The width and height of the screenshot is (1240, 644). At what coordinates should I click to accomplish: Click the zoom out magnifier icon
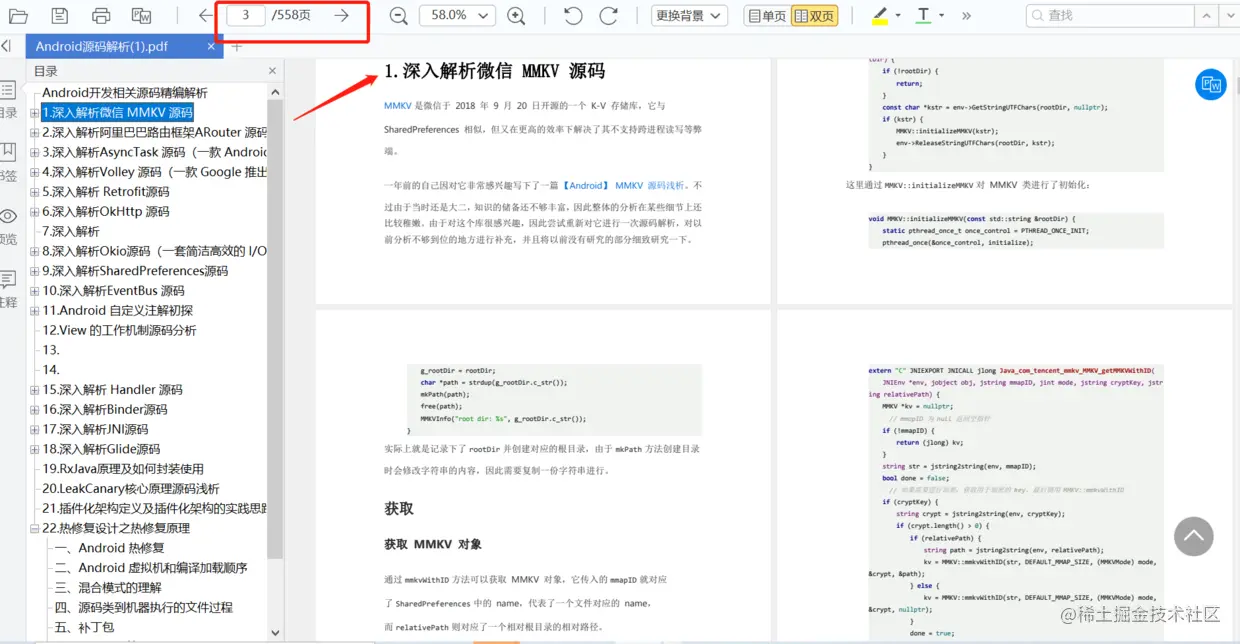point(398,16)
